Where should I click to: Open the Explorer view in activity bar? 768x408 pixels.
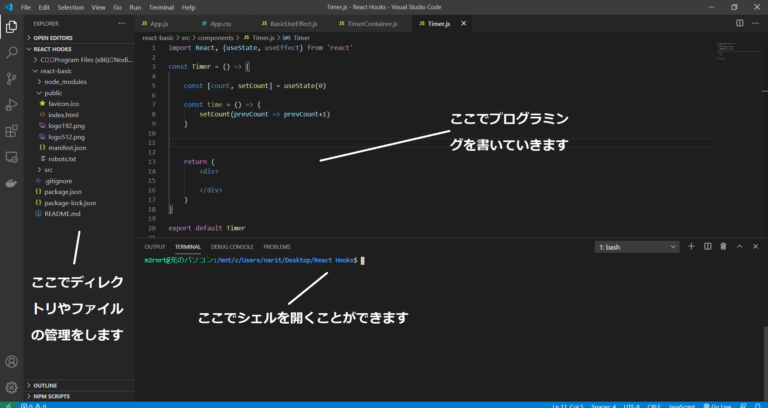tap(11, 27)
